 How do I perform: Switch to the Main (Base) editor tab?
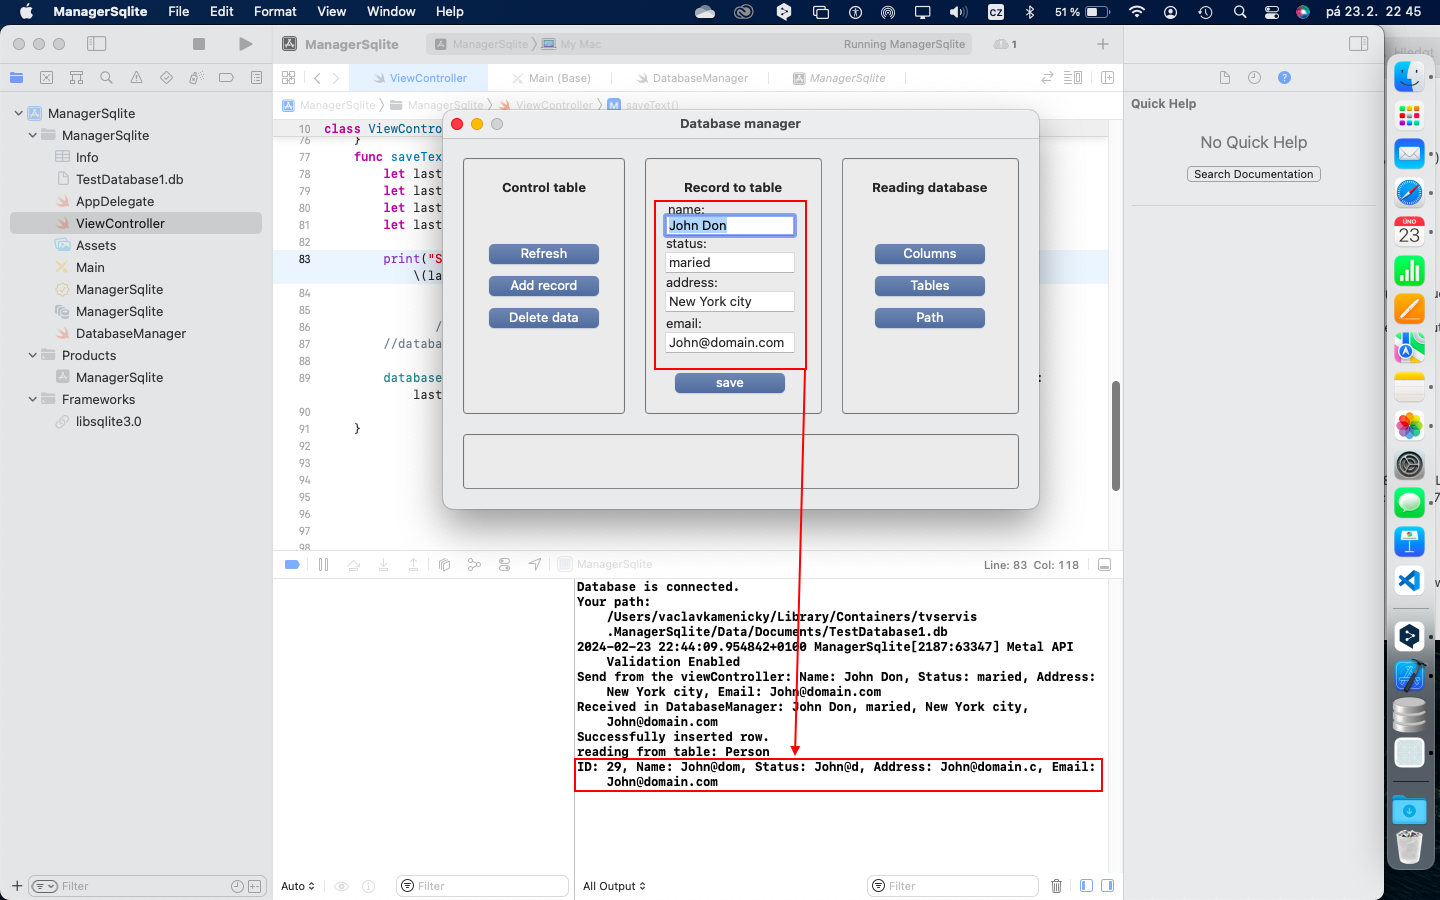click(x=550, y=78)
